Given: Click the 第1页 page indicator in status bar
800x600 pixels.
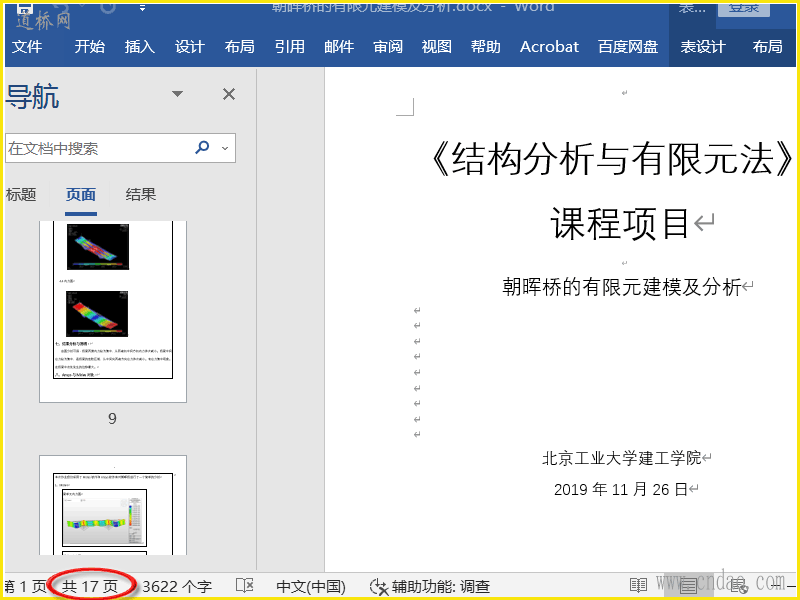Looking at the screenshot, I should click(26, 587).
